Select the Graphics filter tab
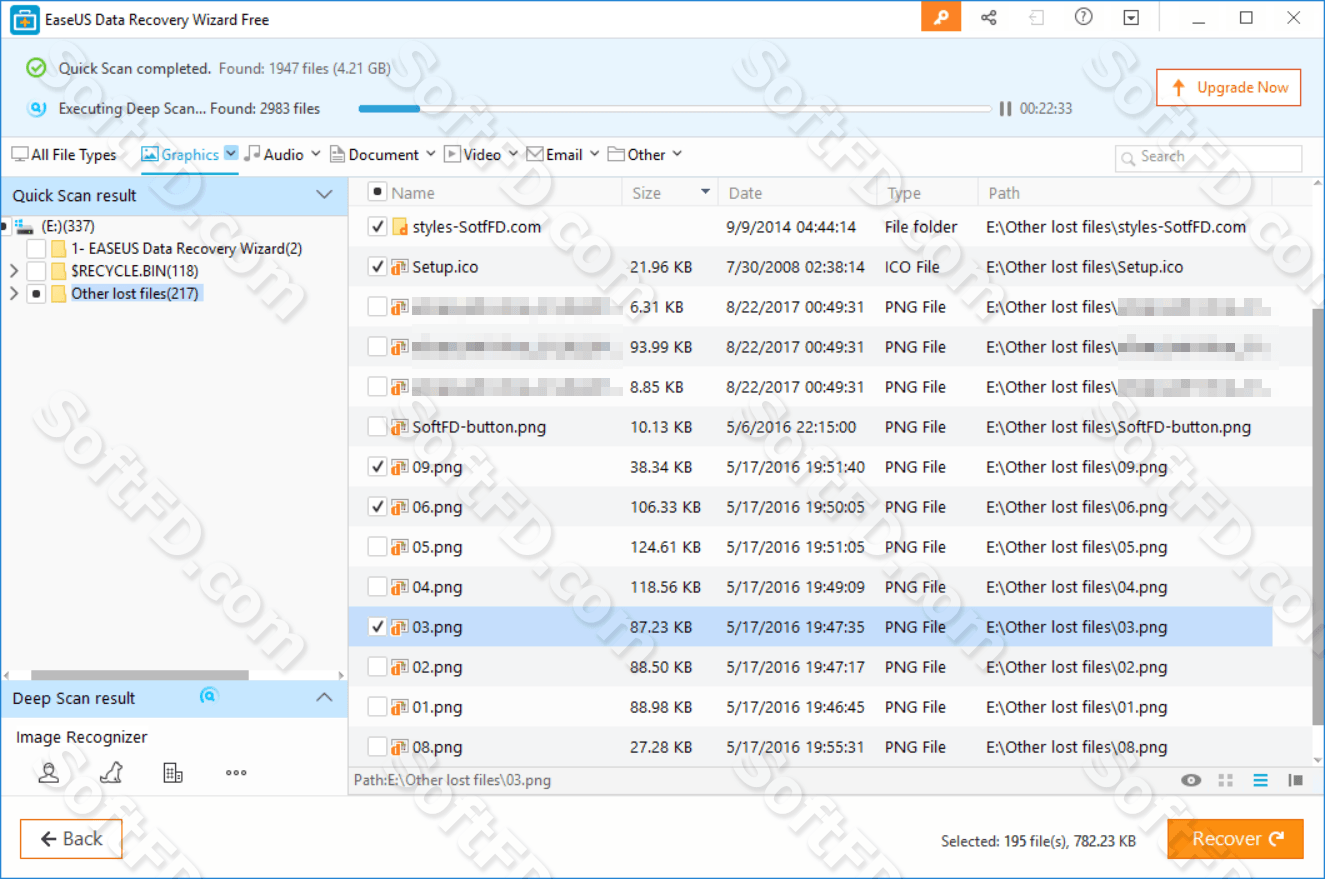 tap(180, 155)
